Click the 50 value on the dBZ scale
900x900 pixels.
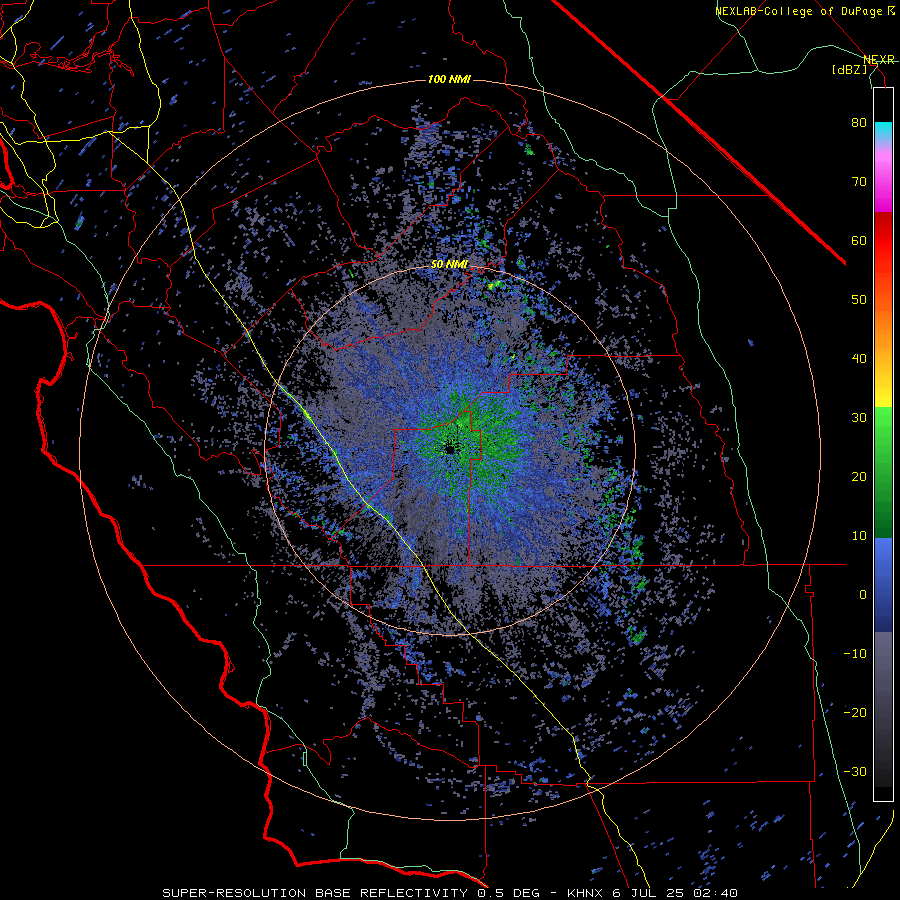click(x=859, y=300)
